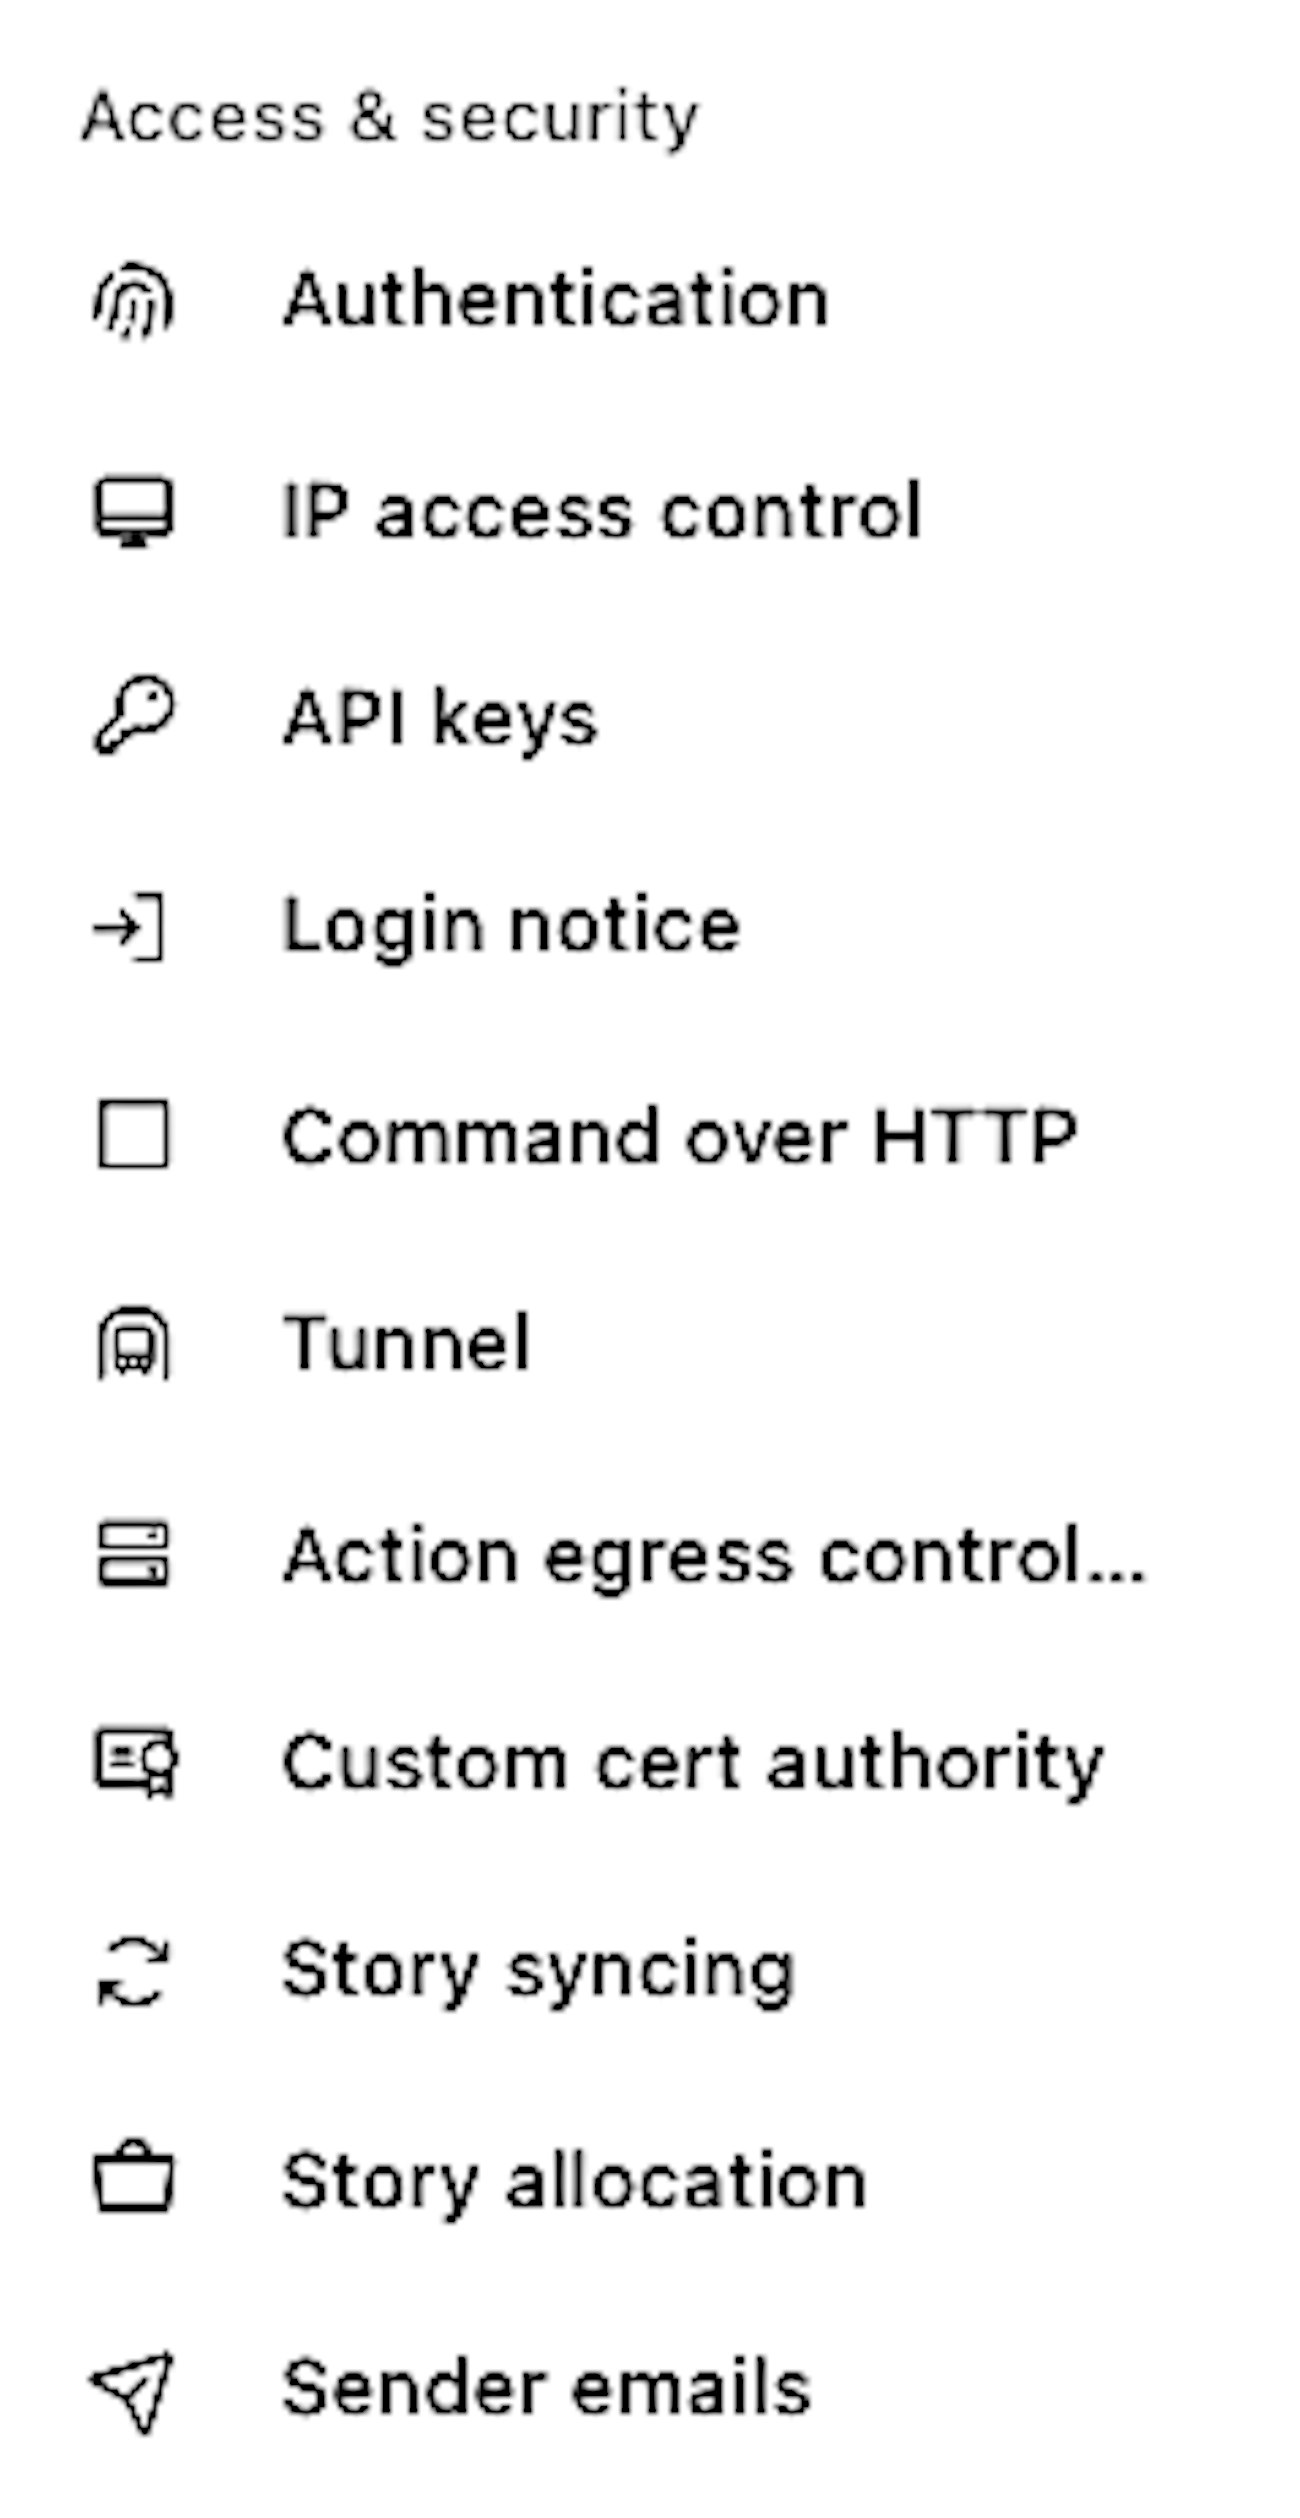1300x2518 pixels.
Task: Click the certificate icon for Custom cert authority
Action: click(x=136, y=1763)
